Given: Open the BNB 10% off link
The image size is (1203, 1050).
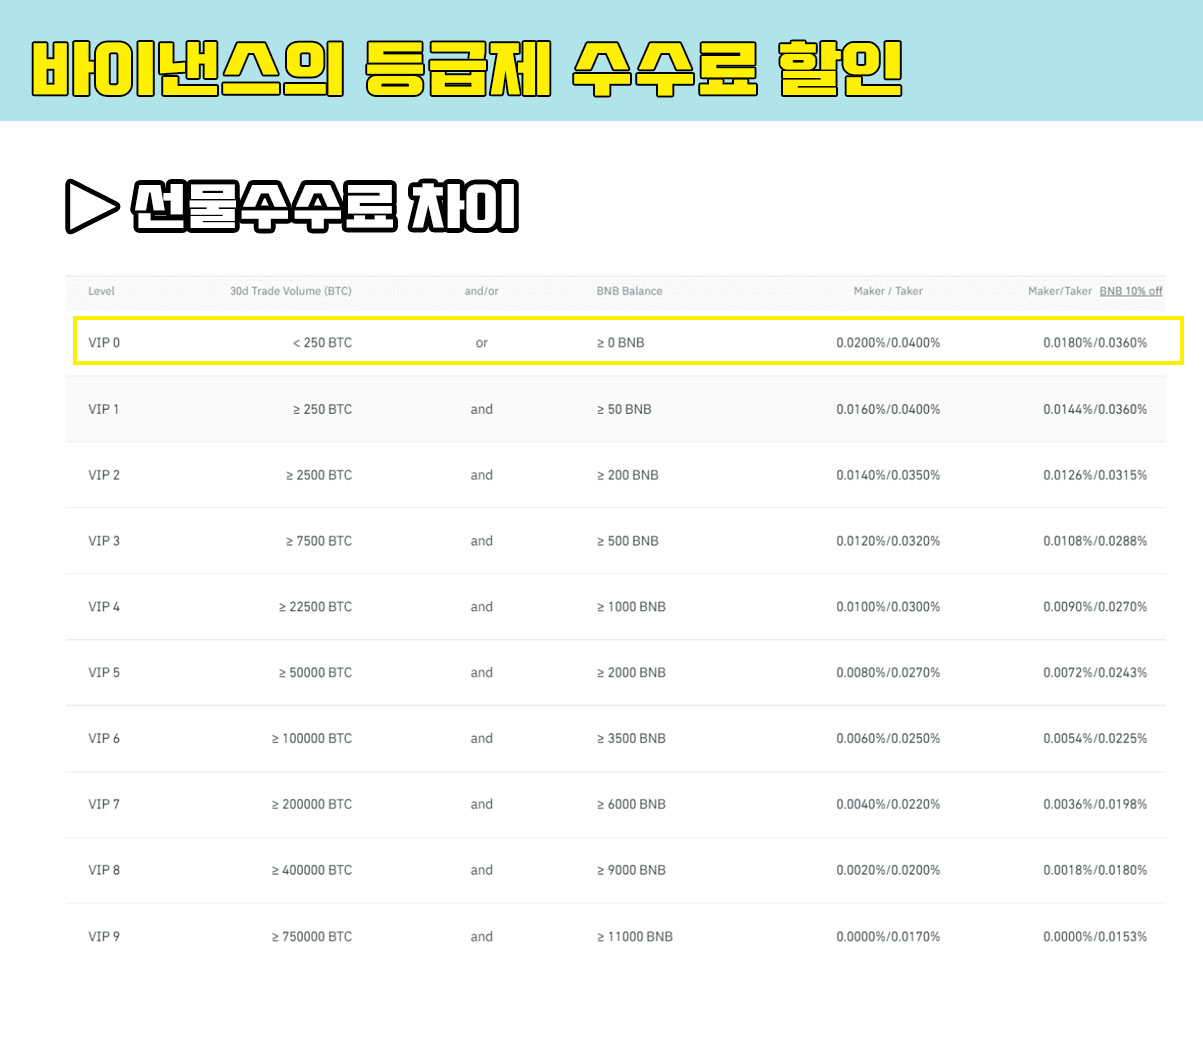Looking at the screenshot, I should pyautogui.click(x=1131, y=291).
